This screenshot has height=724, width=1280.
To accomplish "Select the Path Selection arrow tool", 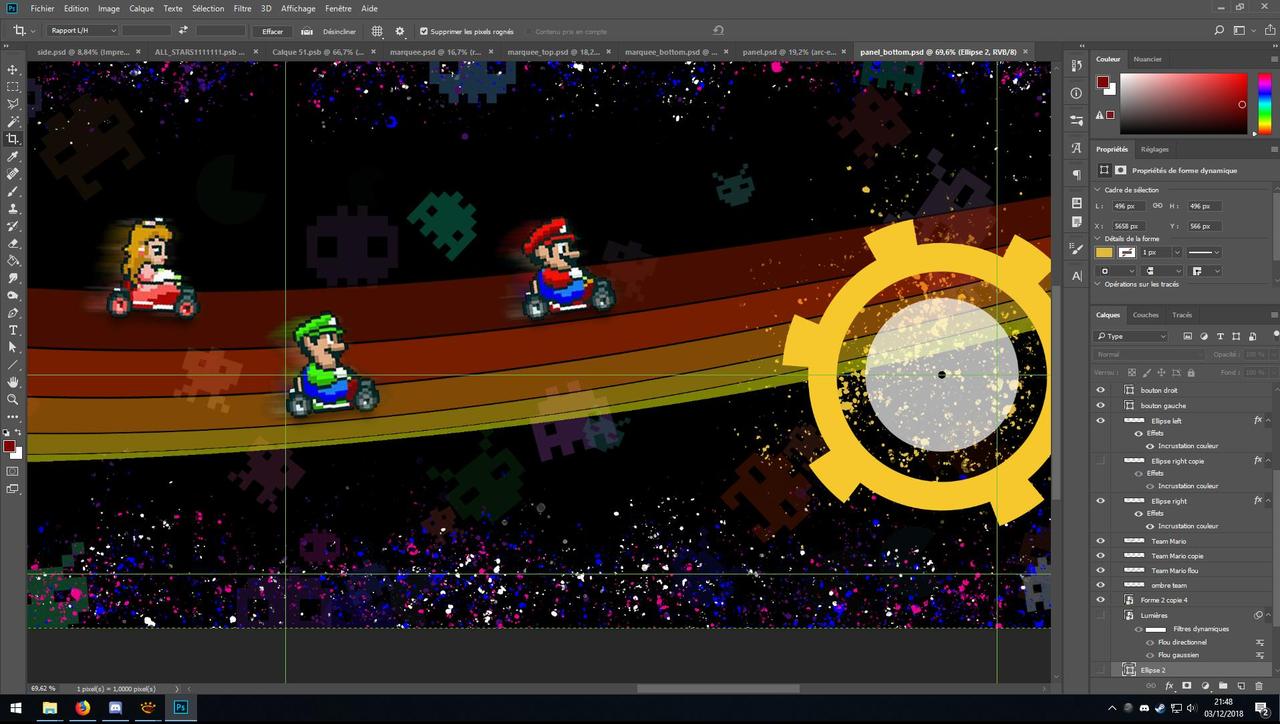I will pyautogui.click(x=13, y=346).
